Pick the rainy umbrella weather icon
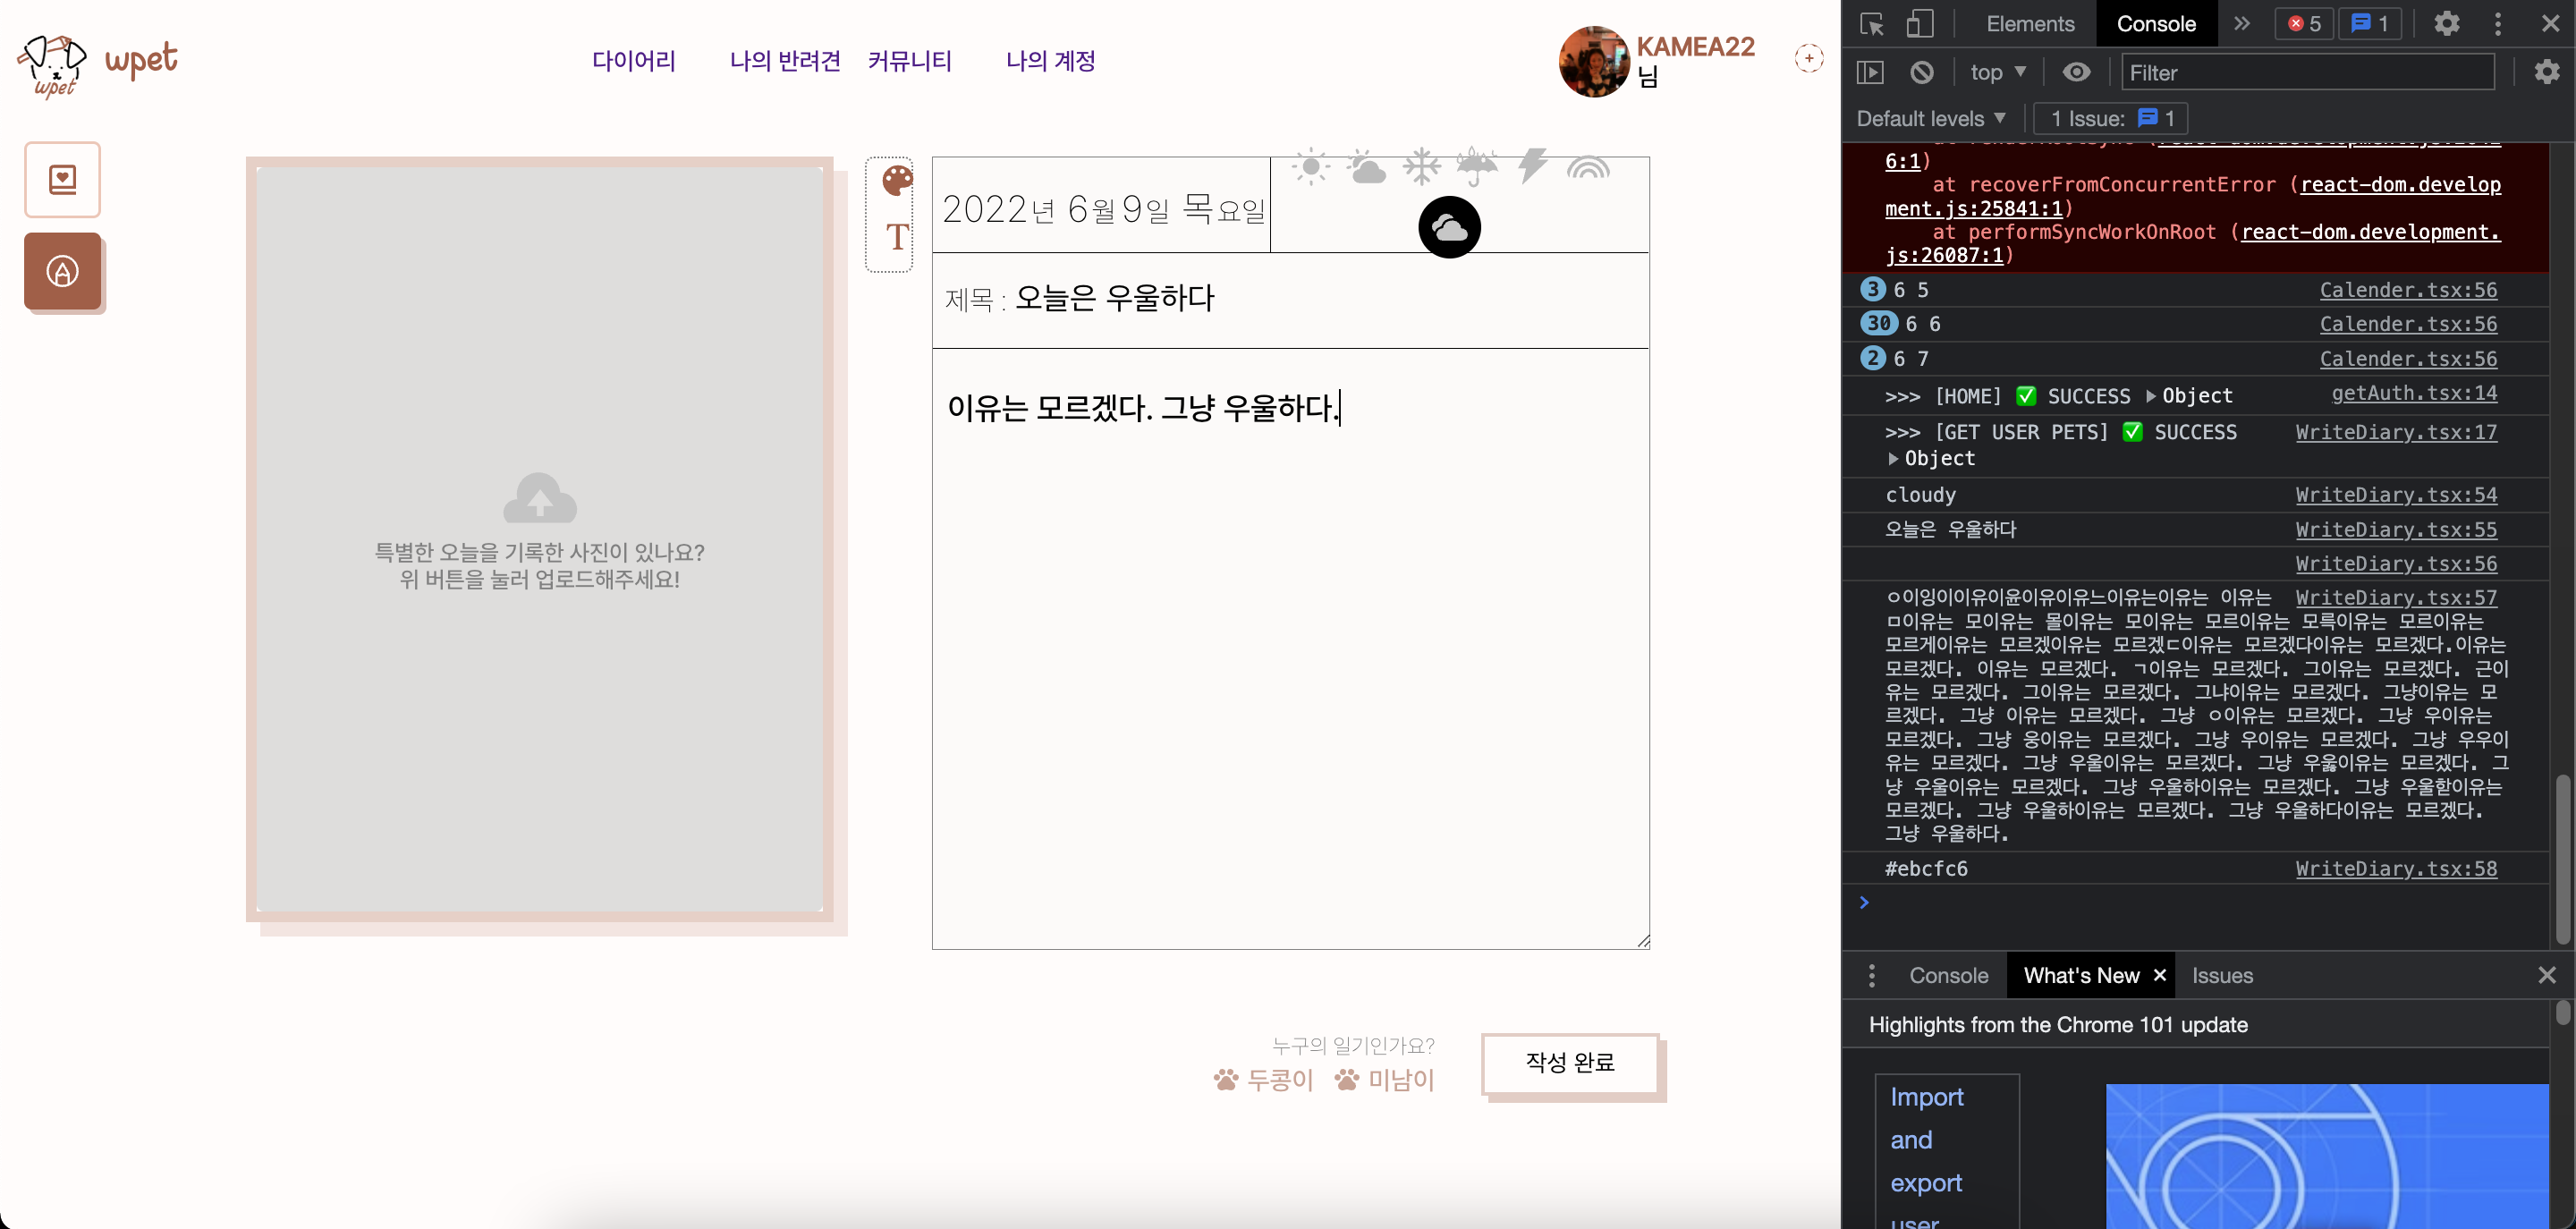Image resolution: width=2576 pixels, height=1229 pixels. (1476, 167)
